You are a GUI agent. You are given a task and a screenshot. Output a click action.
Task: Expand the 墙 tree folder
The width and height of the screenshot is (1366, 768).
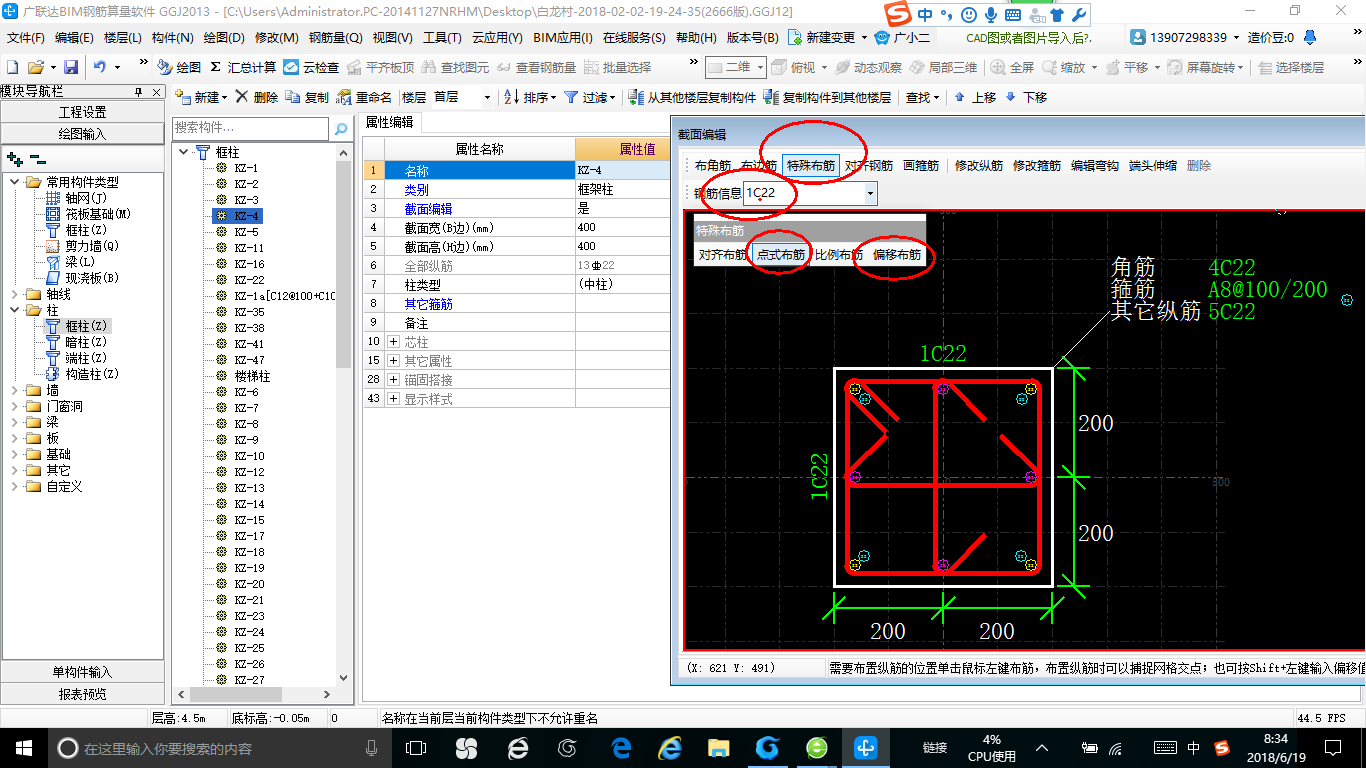coord(15,390)
